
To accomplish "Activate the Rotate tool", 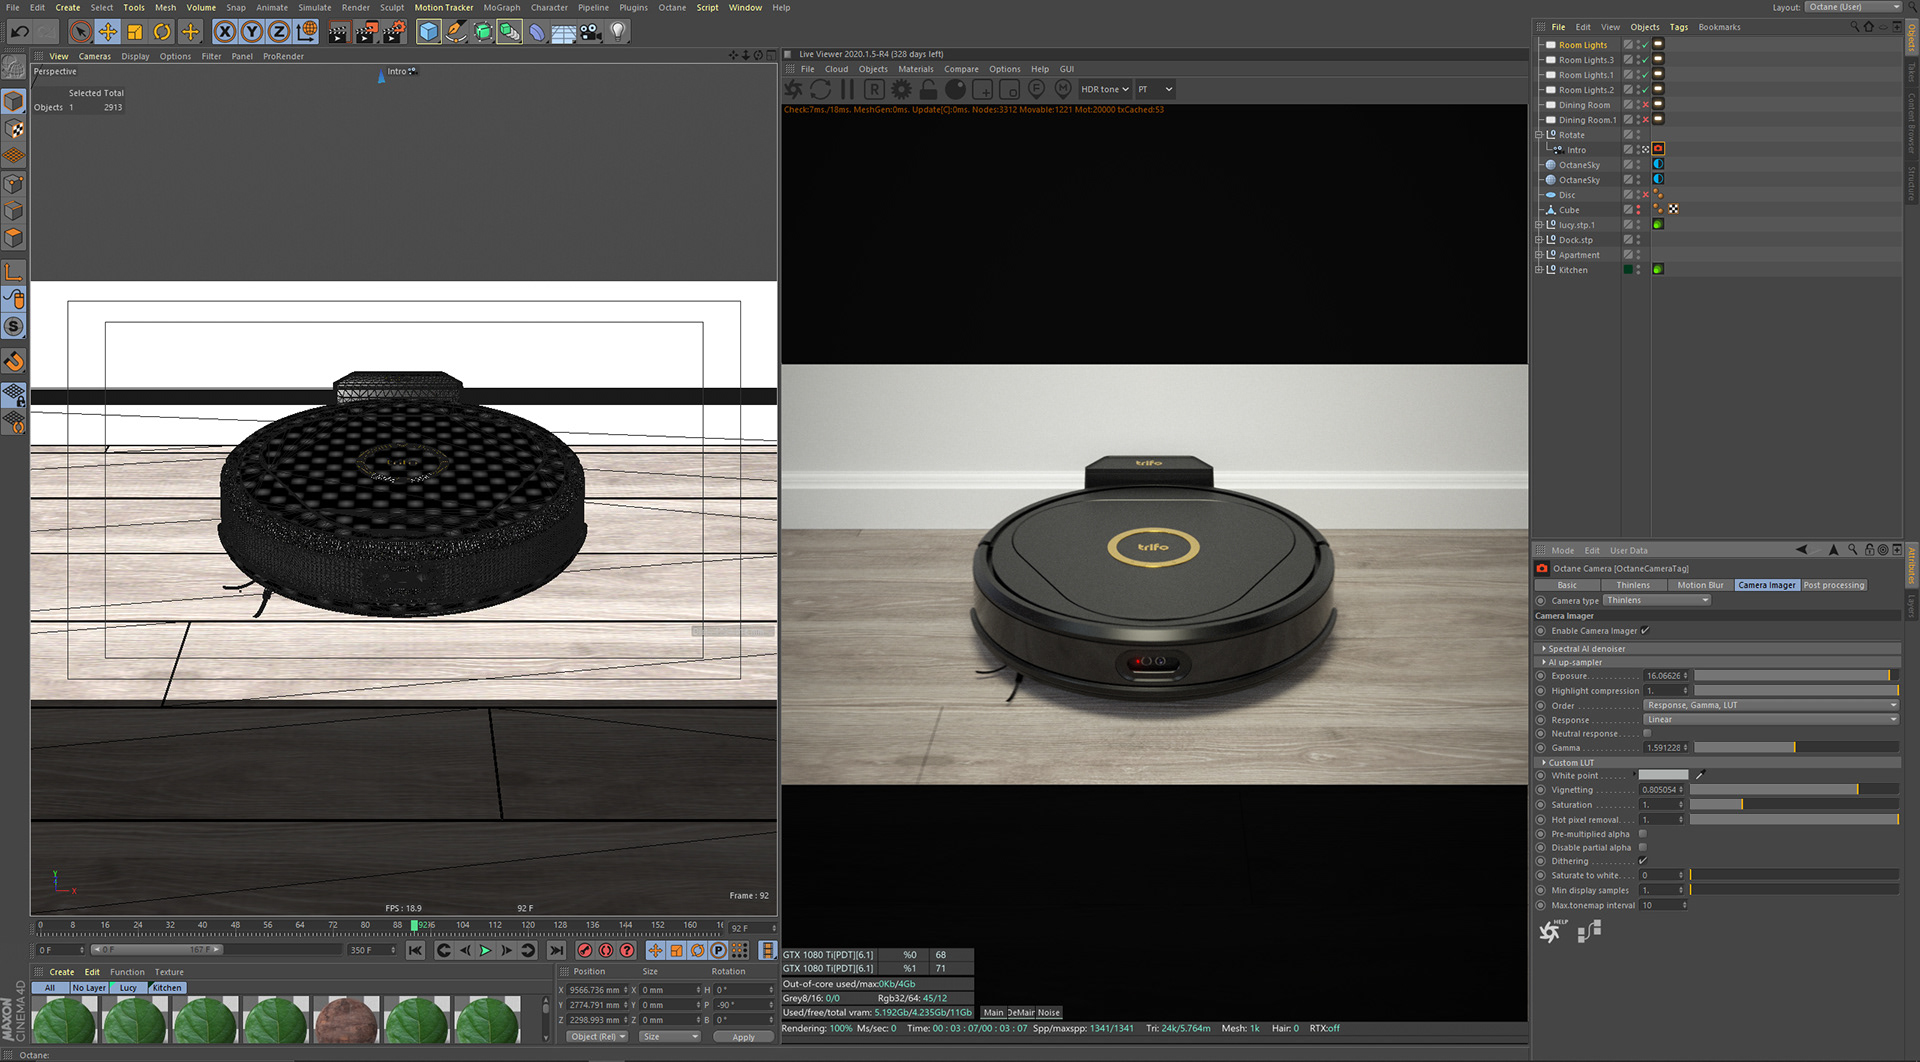I will tap(162, 32).
